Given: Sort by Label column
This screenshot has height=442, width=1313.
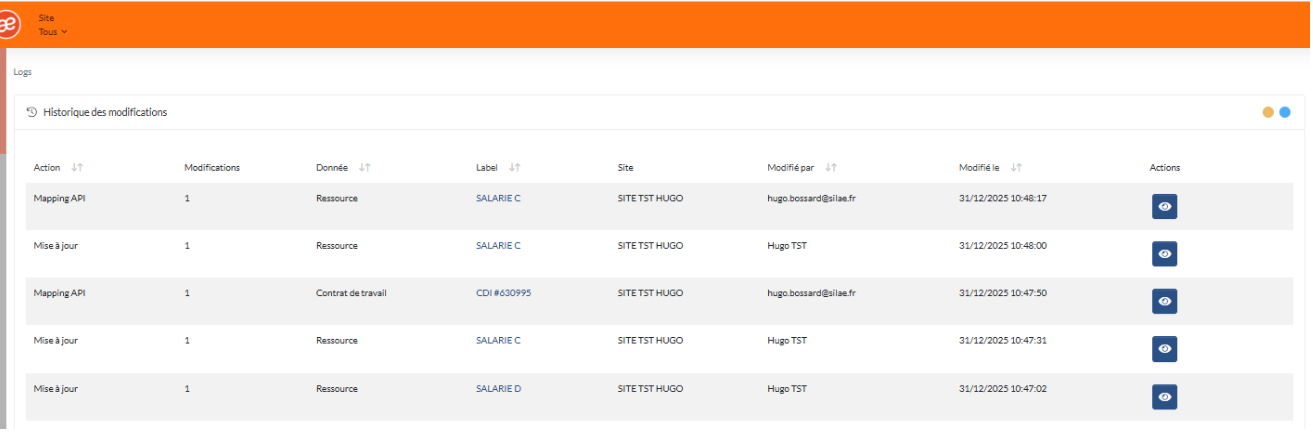Looking at the screenshot, I should pos(515,168).
